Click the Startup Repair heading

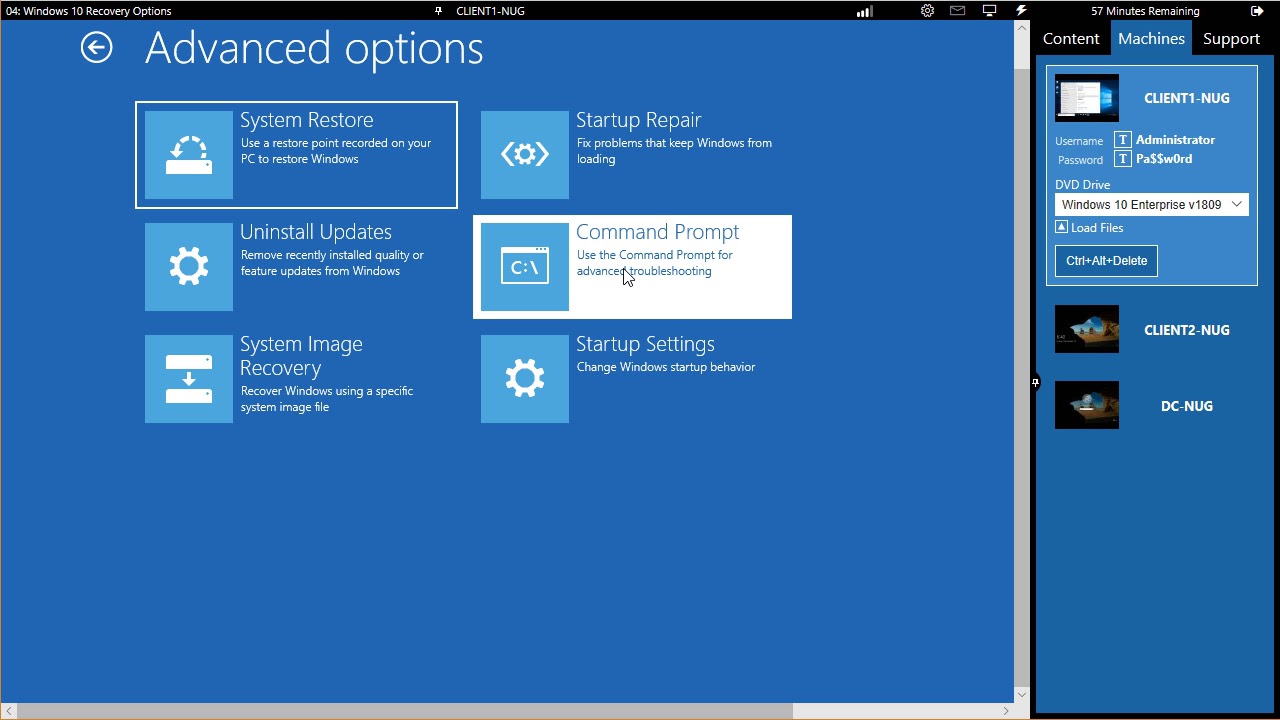639,120
